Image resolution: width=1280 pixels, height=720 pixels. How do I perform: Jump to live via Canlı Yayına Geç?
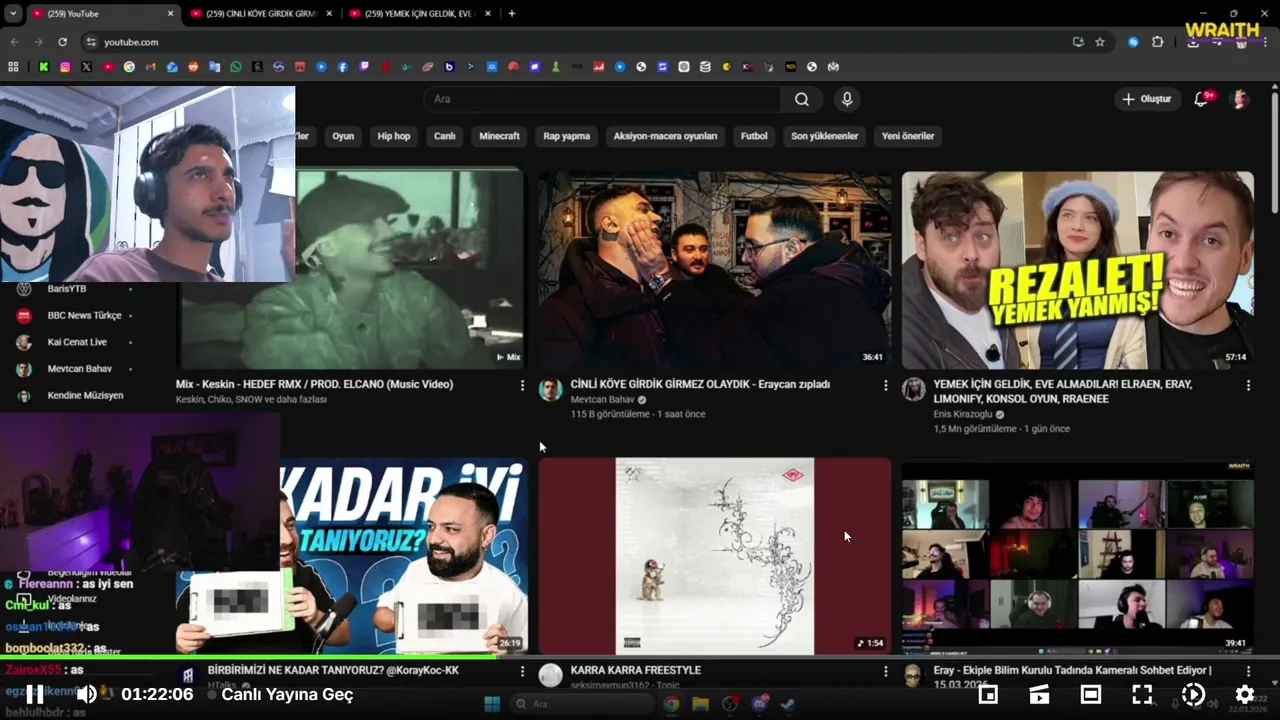(287, 694)
